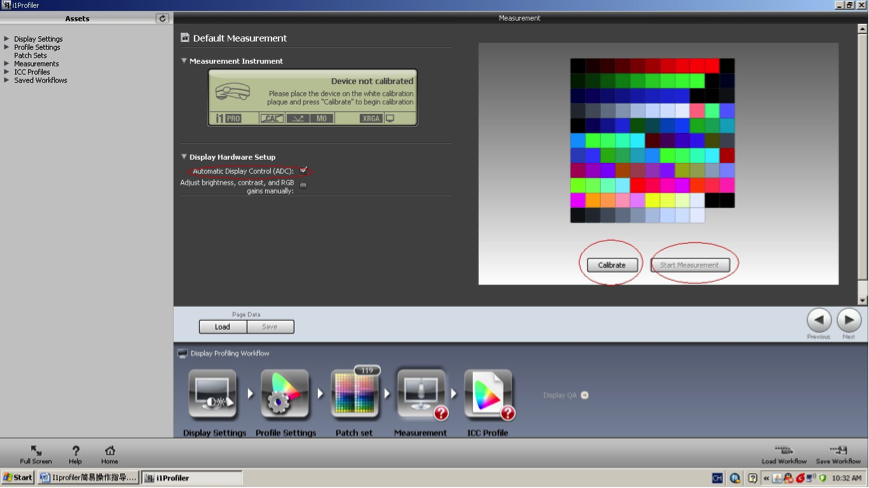Image resolution: width=869 pixels, height=488 pixels.
Task: Collapse the Display Hardware Setup section
Action: 184,157
